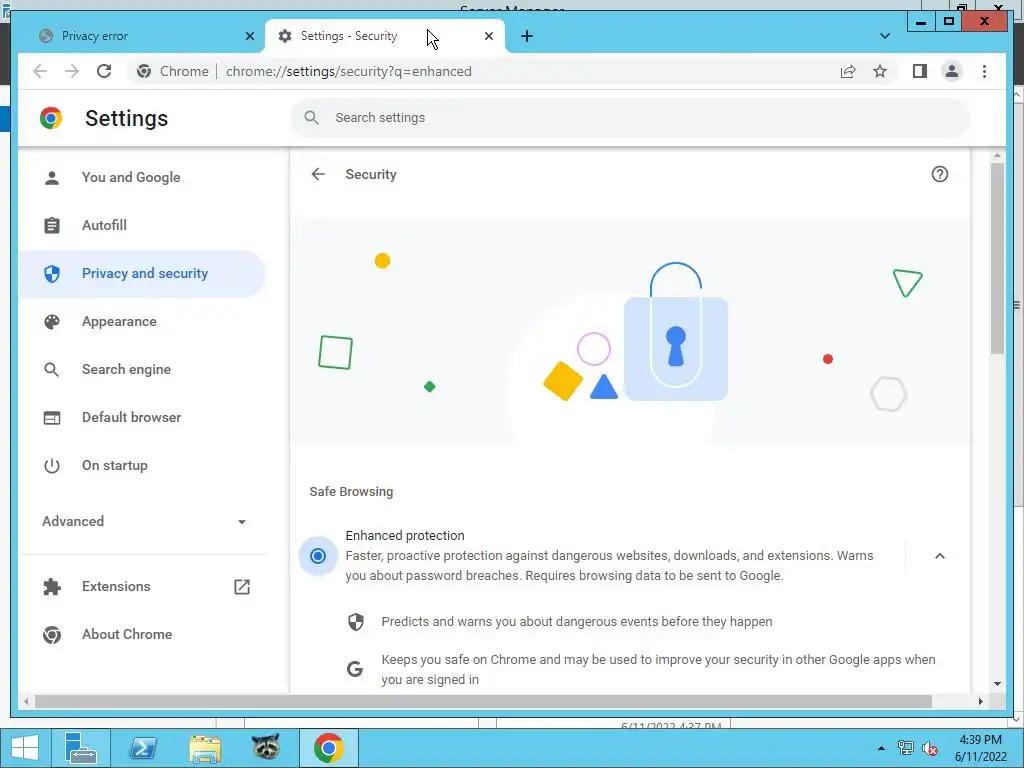Collapse Enhanced protection details chevron
1024x768 pixels.
[939, 556]
